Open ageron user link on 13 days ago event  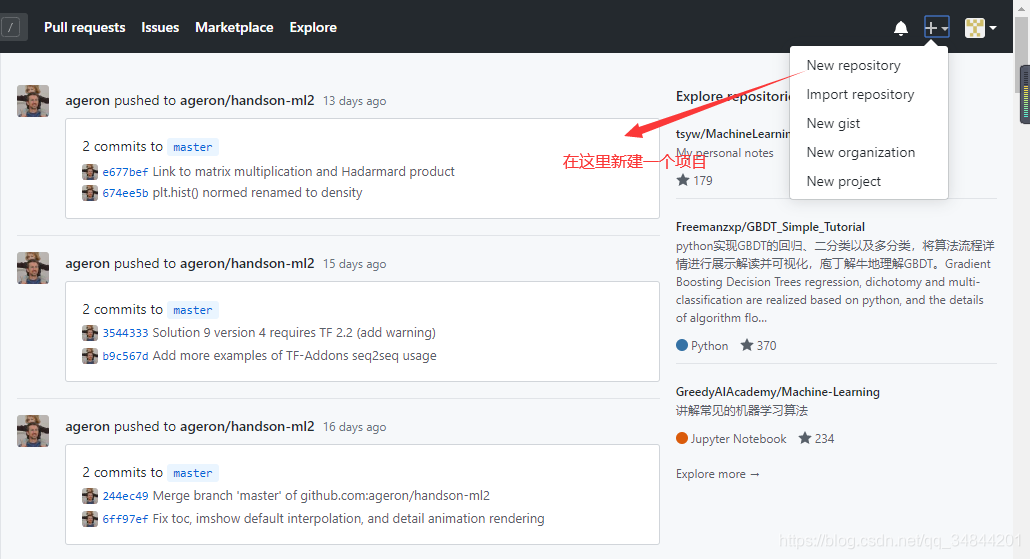pos(87,101)
